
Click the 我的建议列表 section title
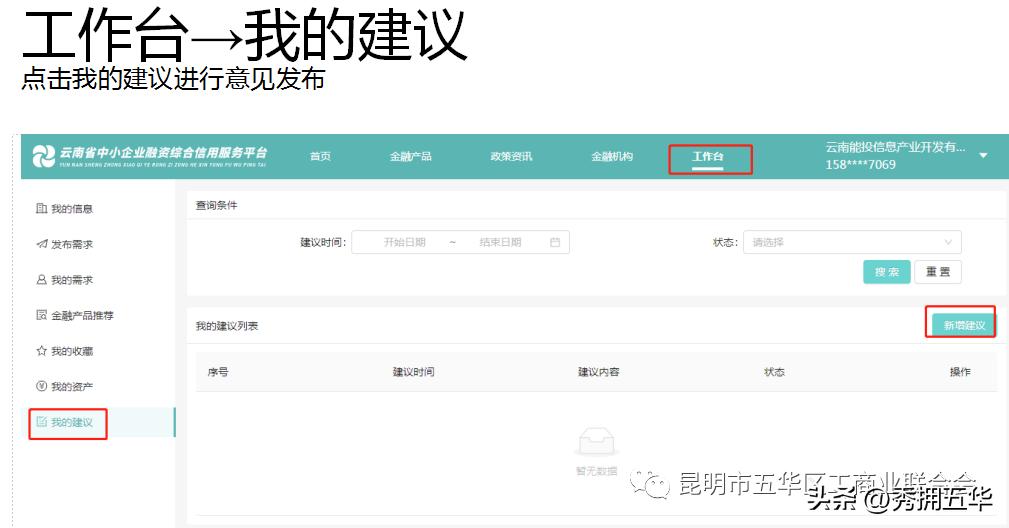coord(227,326)
